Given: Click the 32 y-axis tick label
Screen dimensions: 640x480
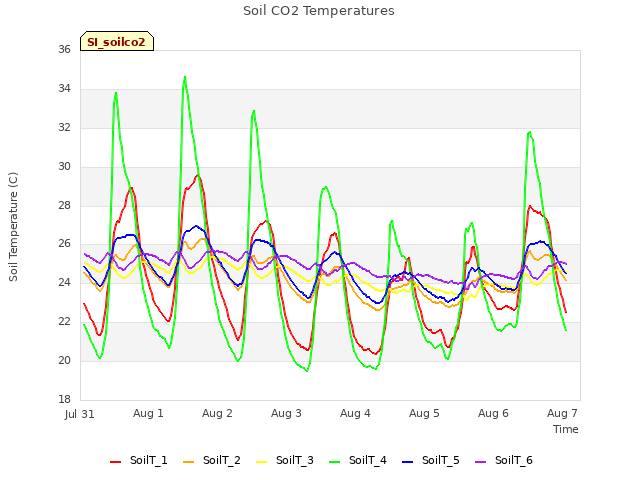Looking at the screenshot, I should coord(64,127).
